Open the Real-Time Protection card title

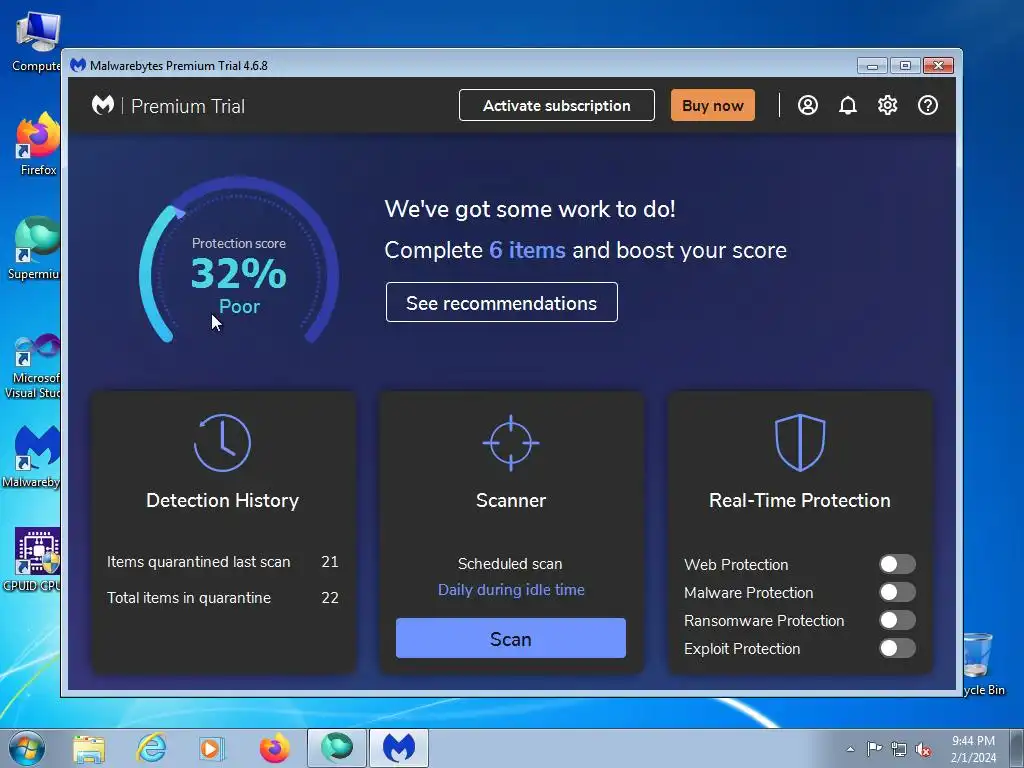pyautogui.click(x=800, y=500)
